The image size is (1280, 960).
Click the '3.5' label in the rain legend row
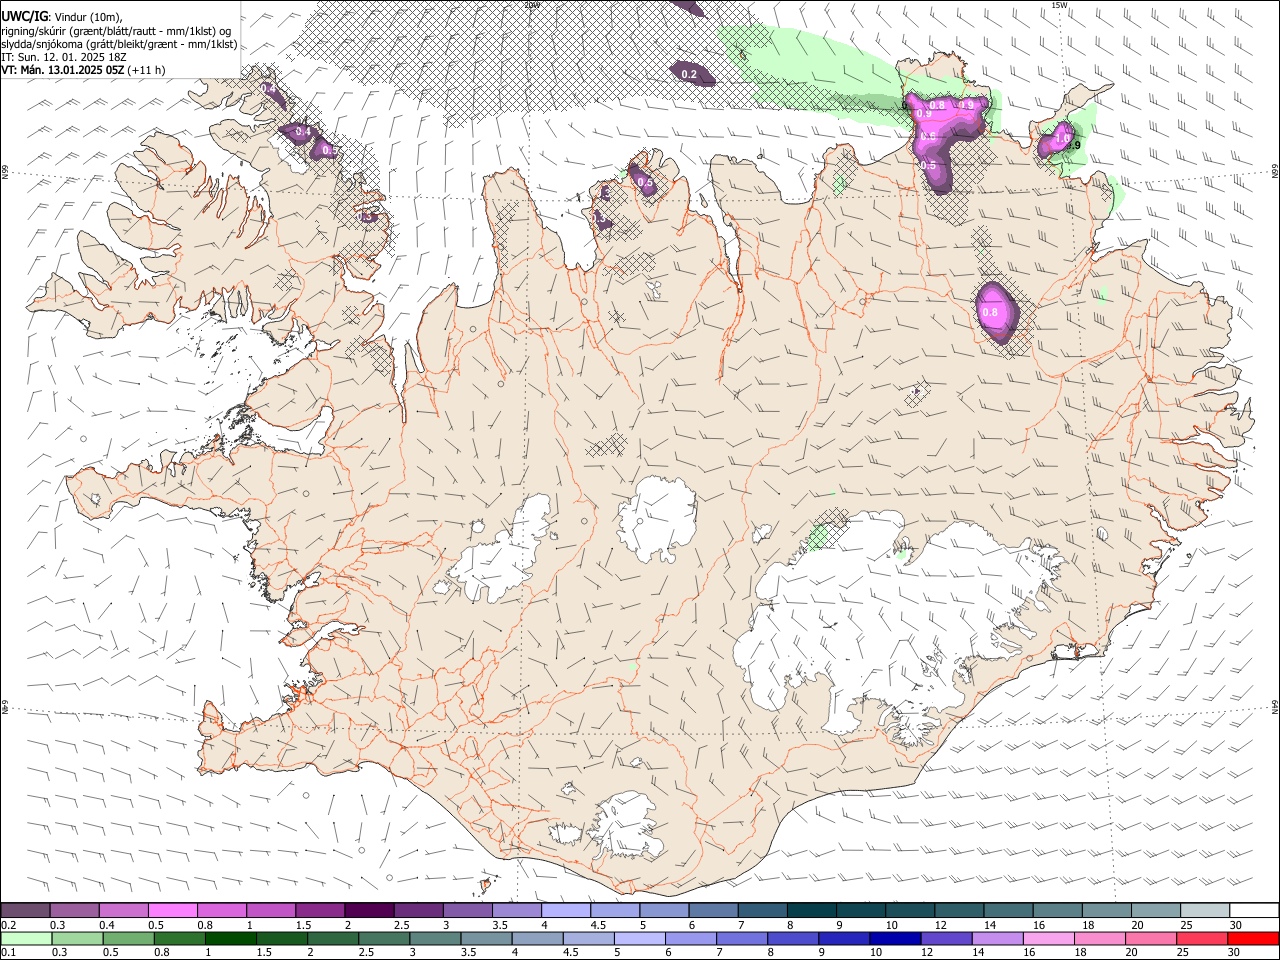468,953
